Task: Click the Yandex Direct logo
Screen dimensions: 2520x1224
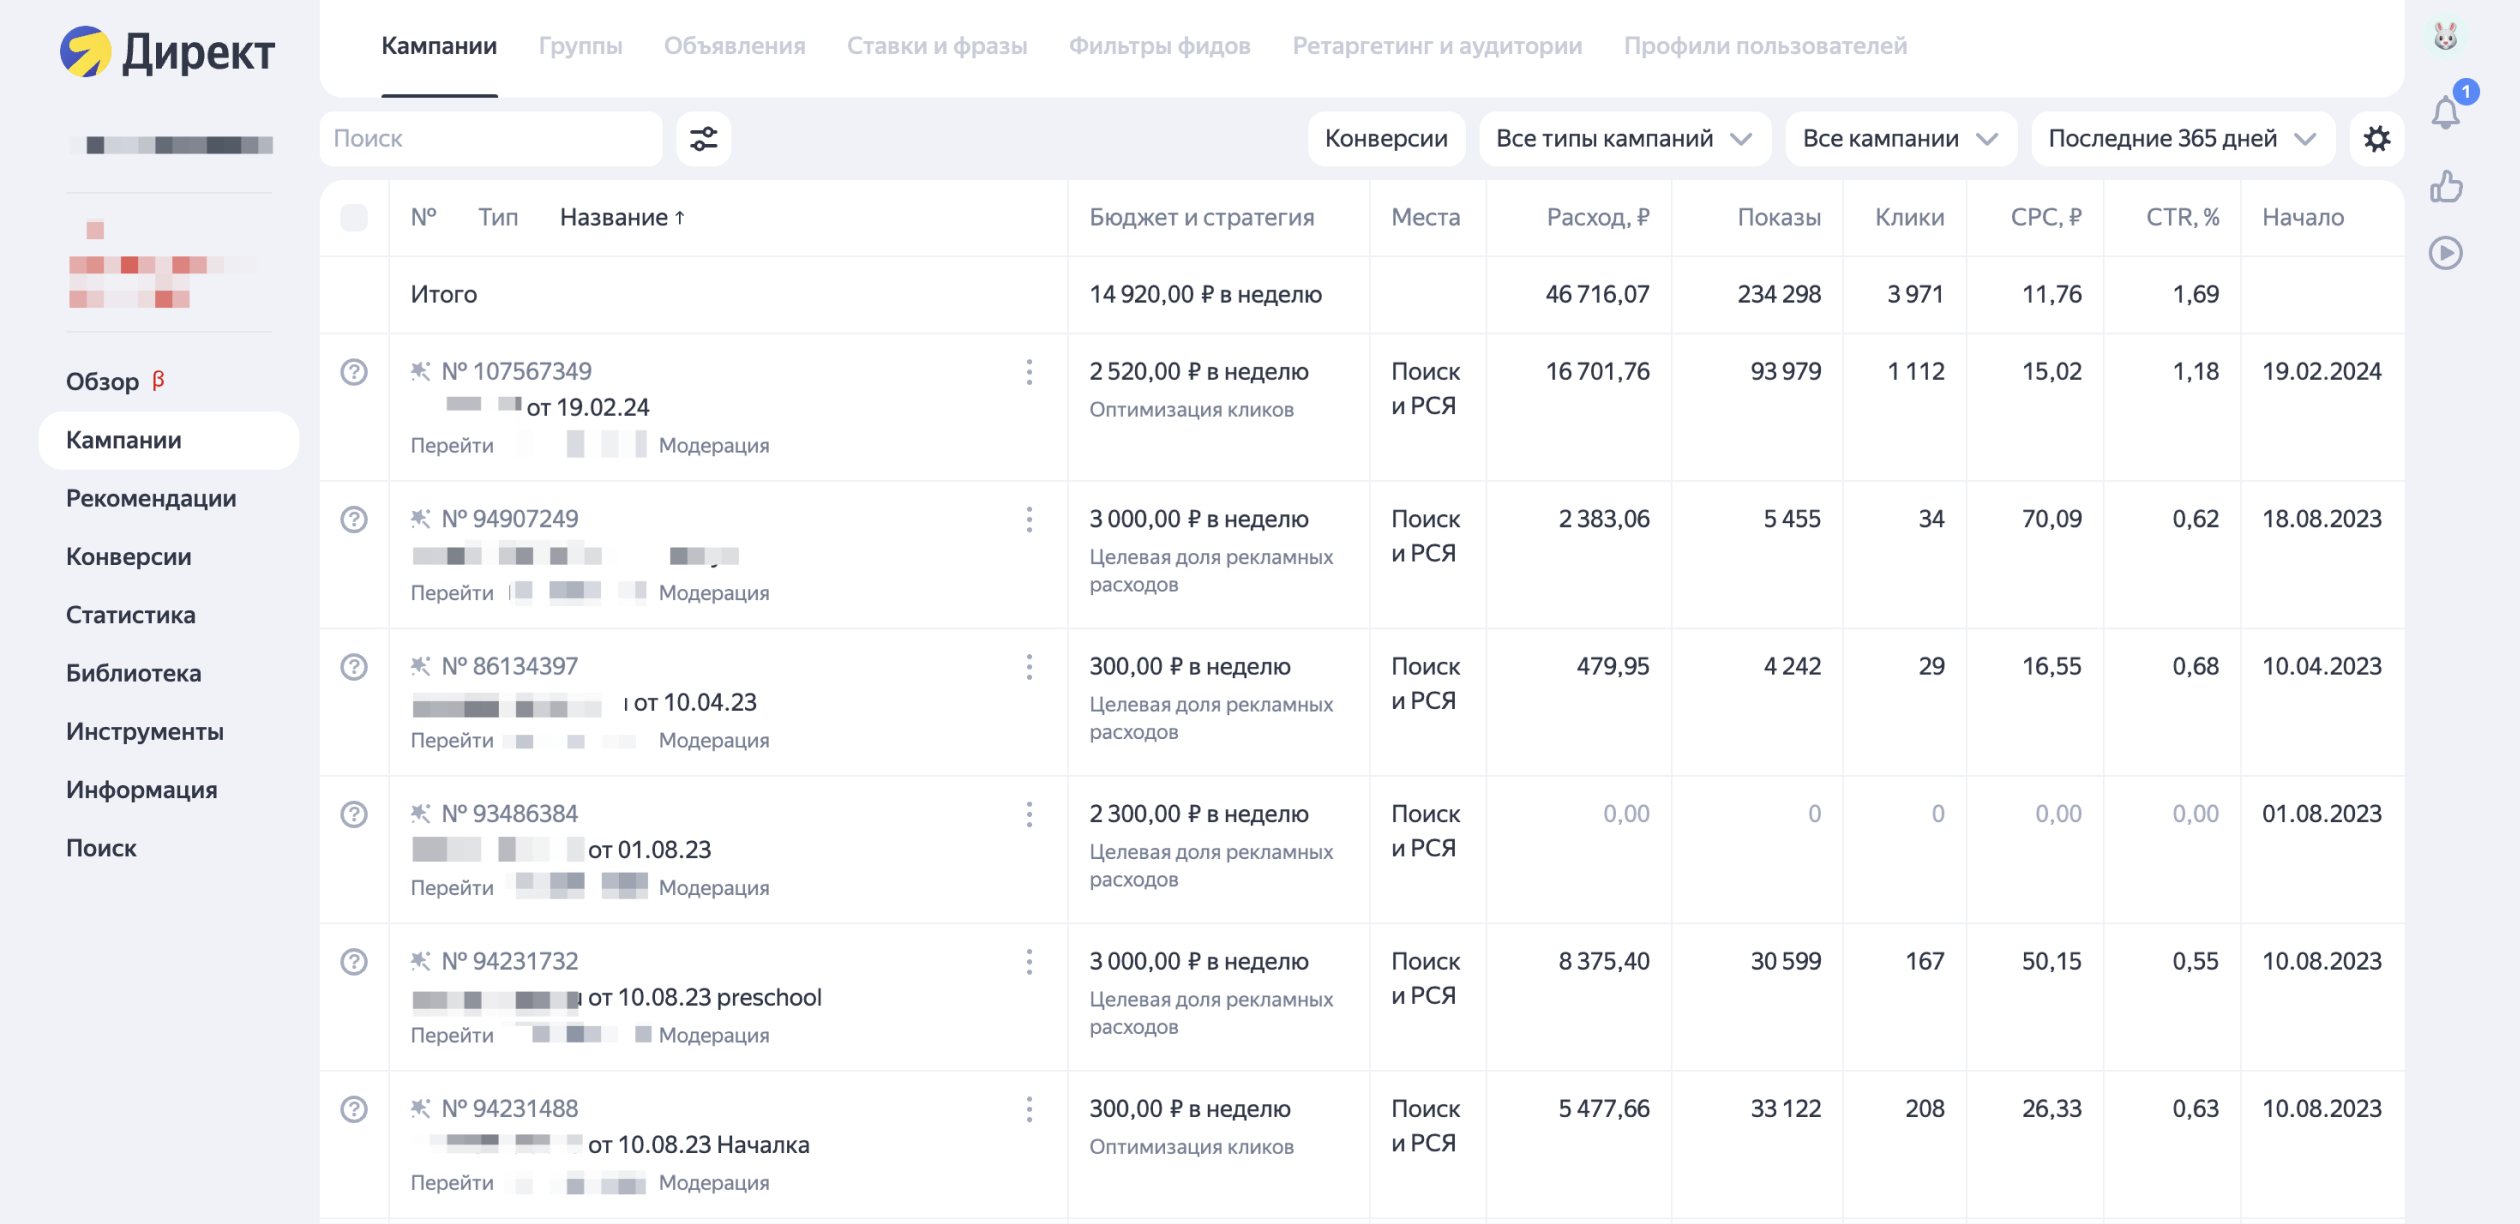Action: [167, 52]
